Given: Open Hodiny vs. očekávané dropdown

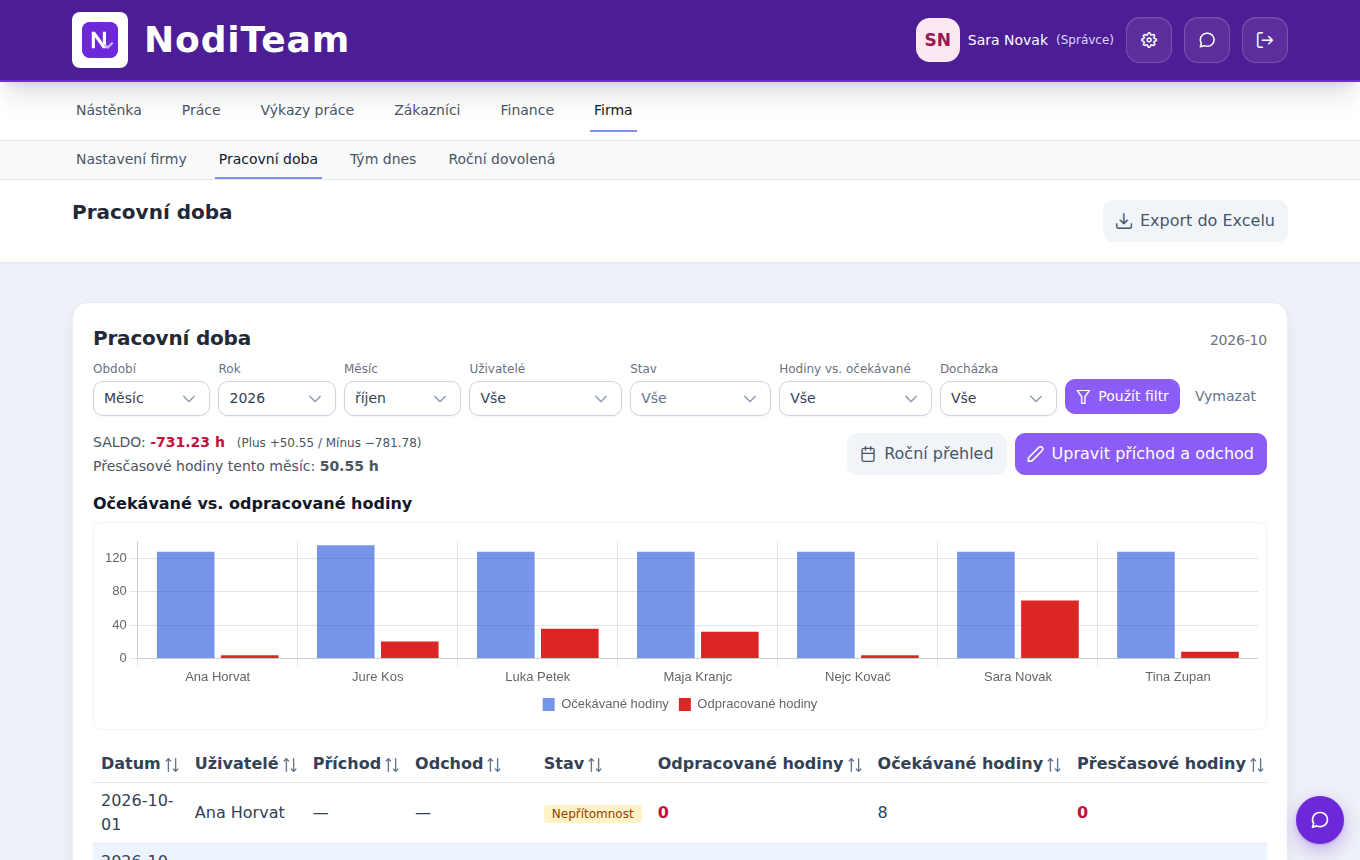Looking at the screenshot, I should [x=855, y=398].
